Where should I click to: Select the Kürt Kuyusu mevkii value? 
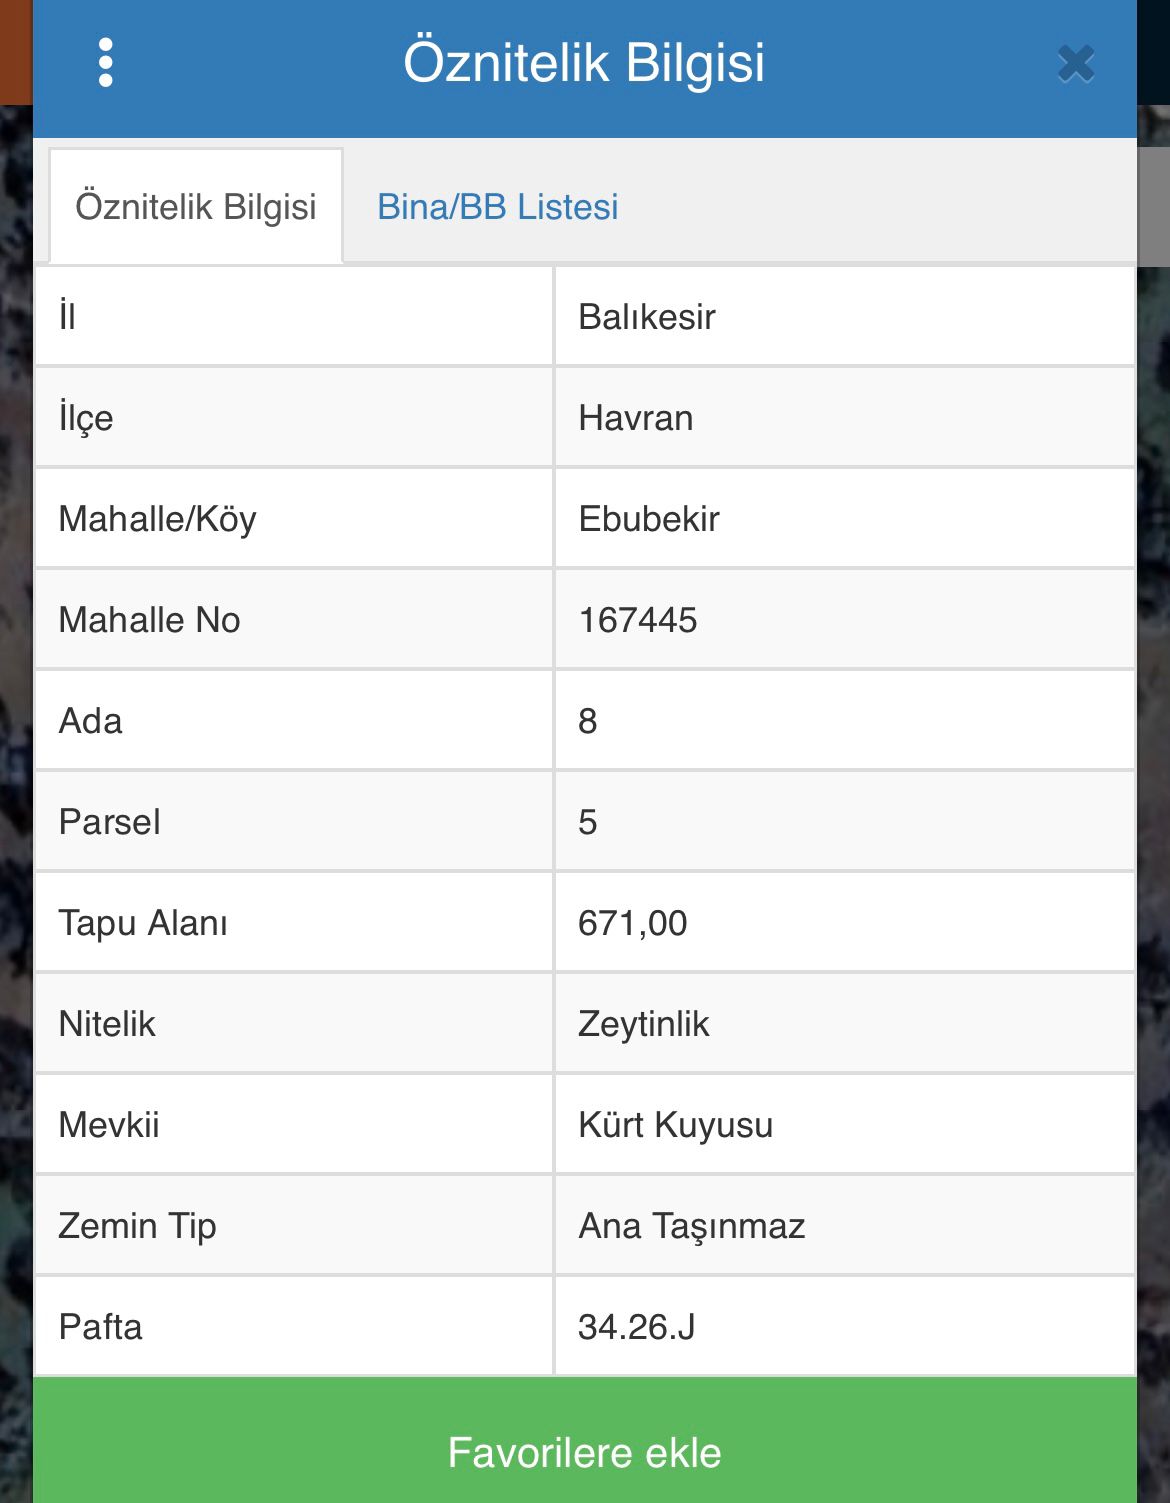click(x=676, y=1125)
